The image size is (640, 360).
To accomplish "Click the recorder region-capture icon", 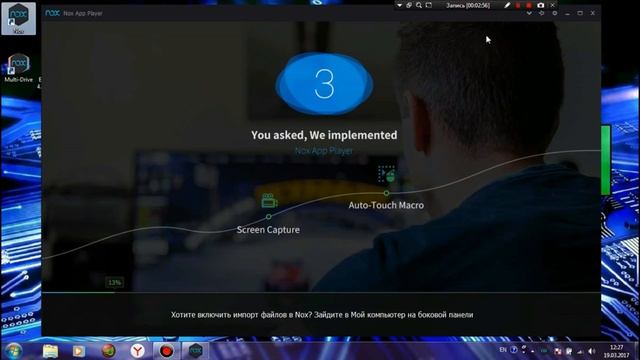I will (429, 5).
